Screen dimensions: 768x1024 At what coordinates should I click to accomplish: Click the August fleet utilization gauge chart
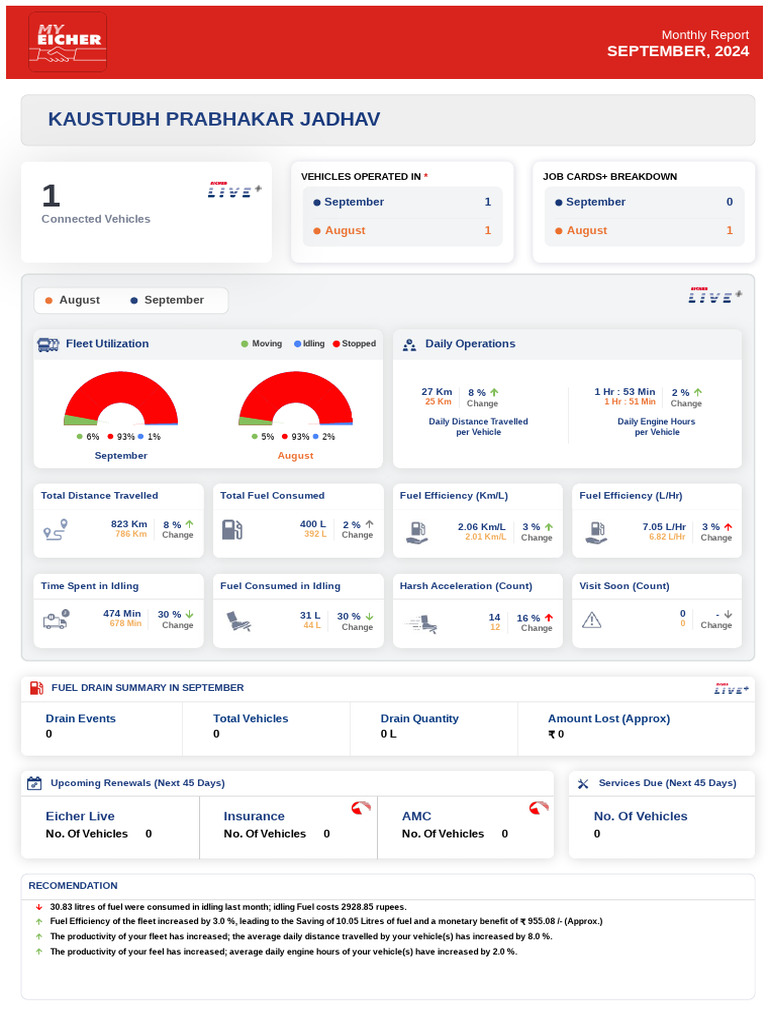click(296, 398)
